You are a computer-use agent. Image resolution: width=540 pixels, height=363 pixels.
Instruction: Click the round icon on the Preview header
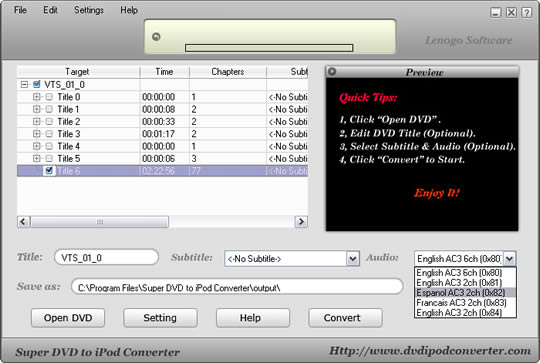[332, 71]
